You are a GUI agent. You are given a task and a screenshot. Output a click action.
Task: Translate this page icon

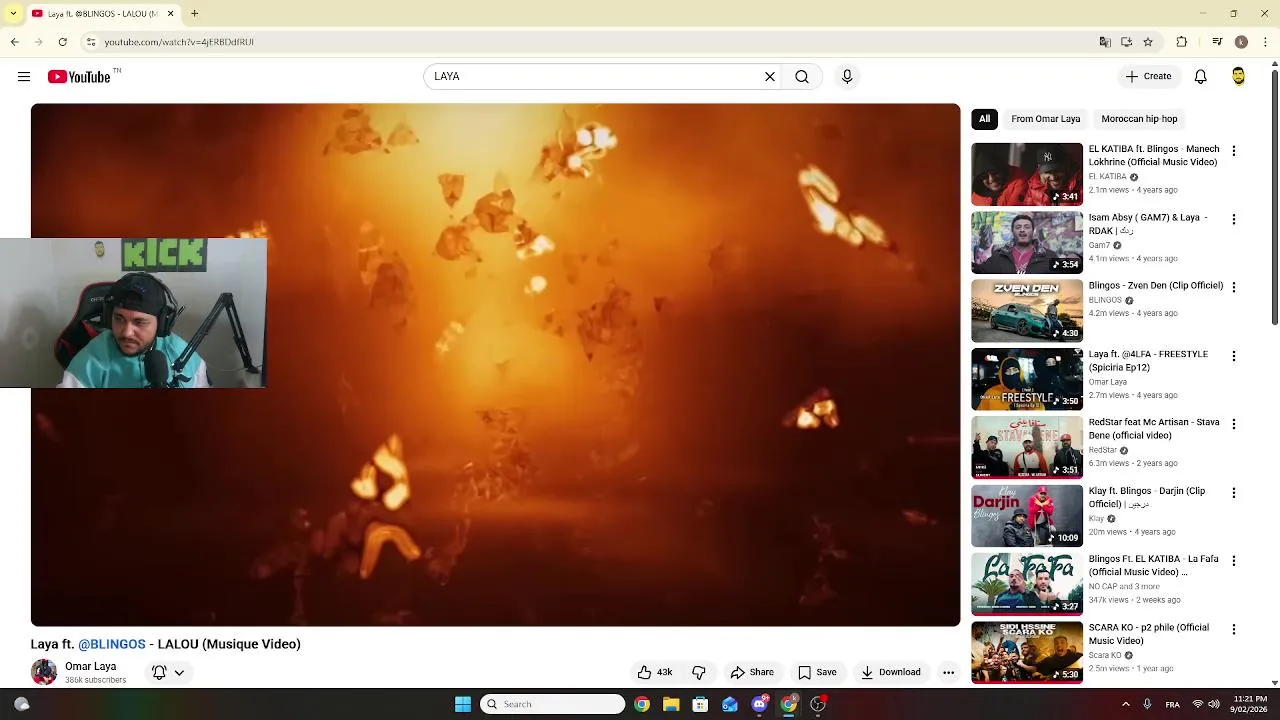1104,42
